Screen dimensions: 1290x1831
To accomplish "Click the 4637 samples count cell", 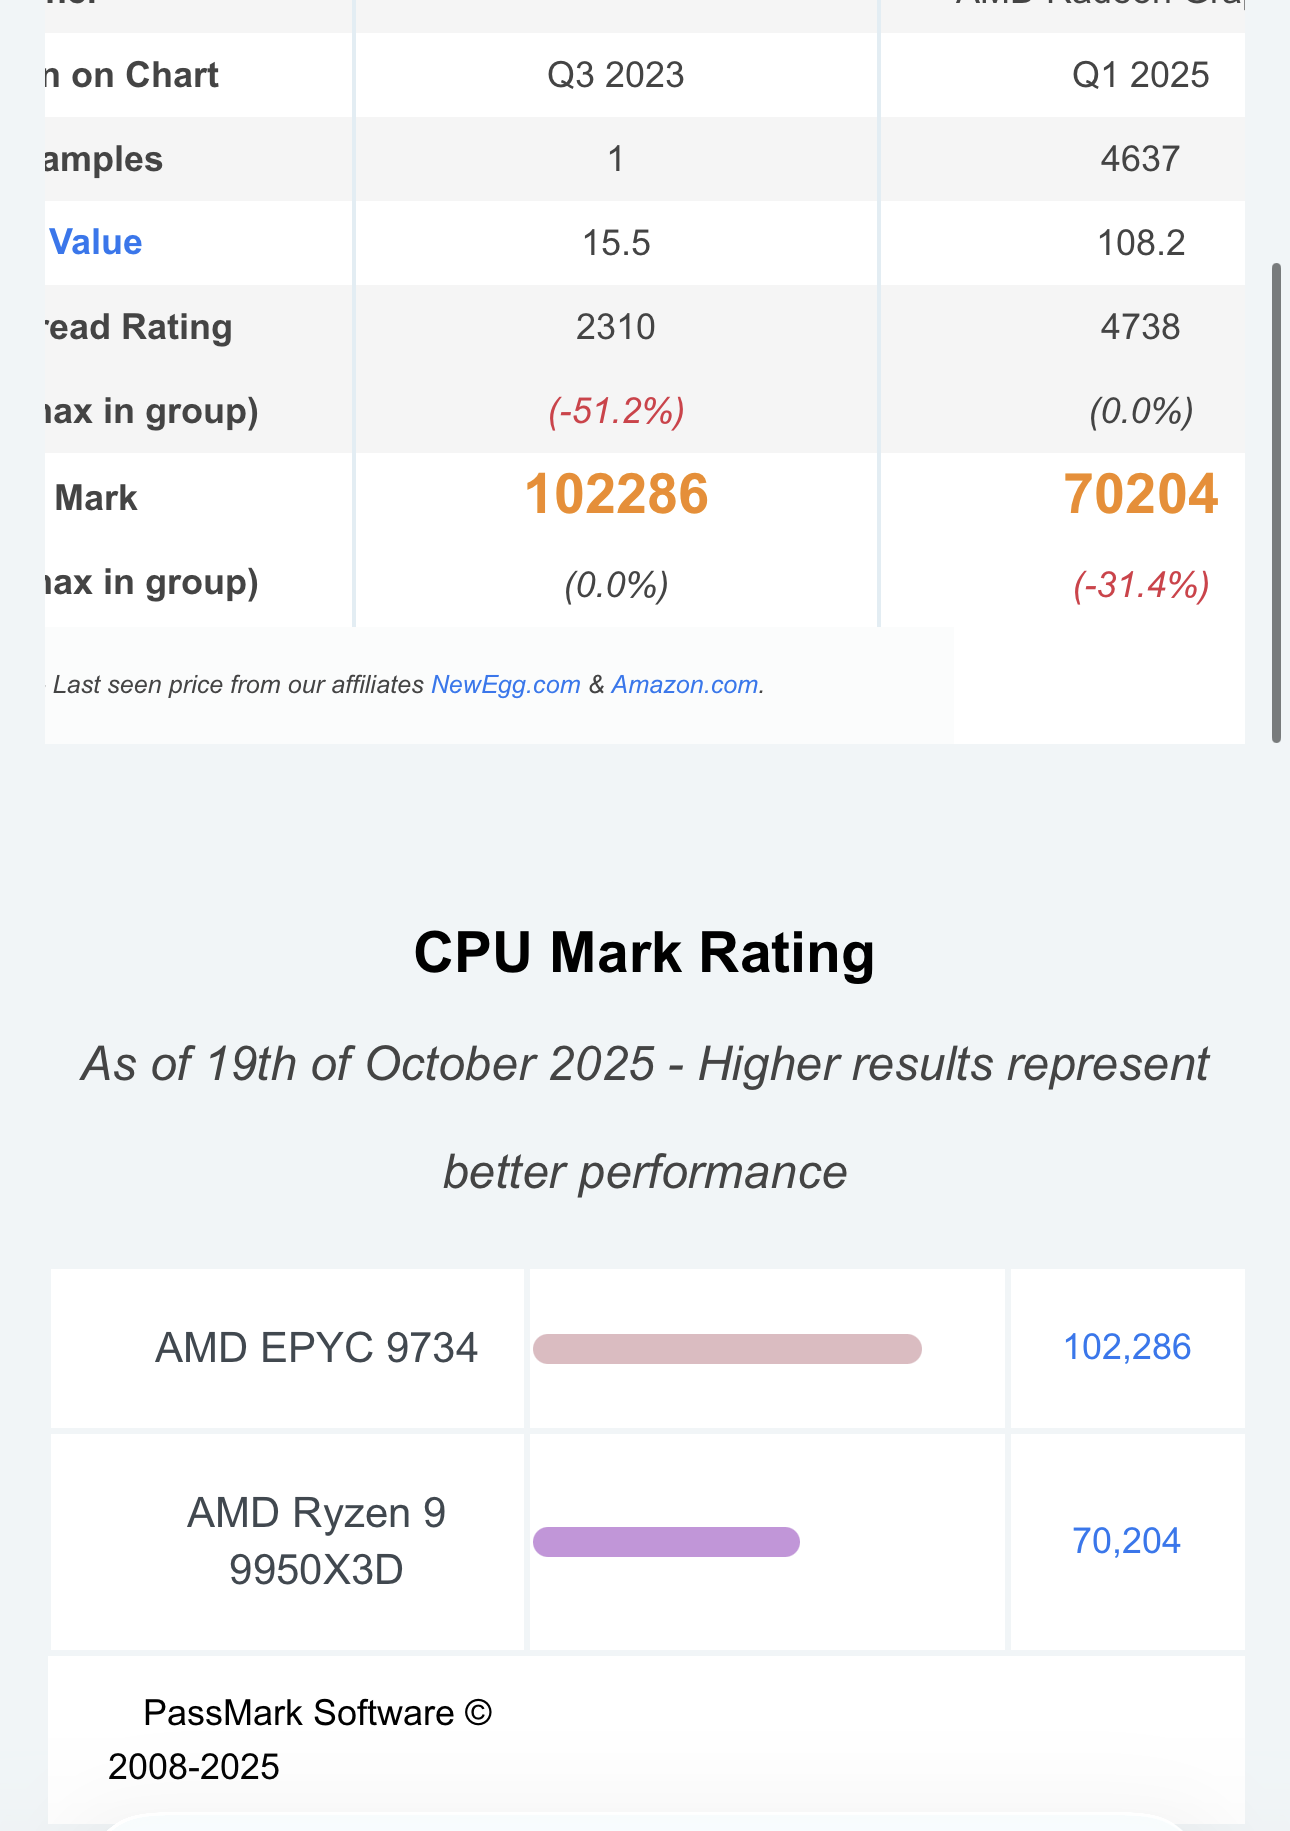I will 1140,159.
